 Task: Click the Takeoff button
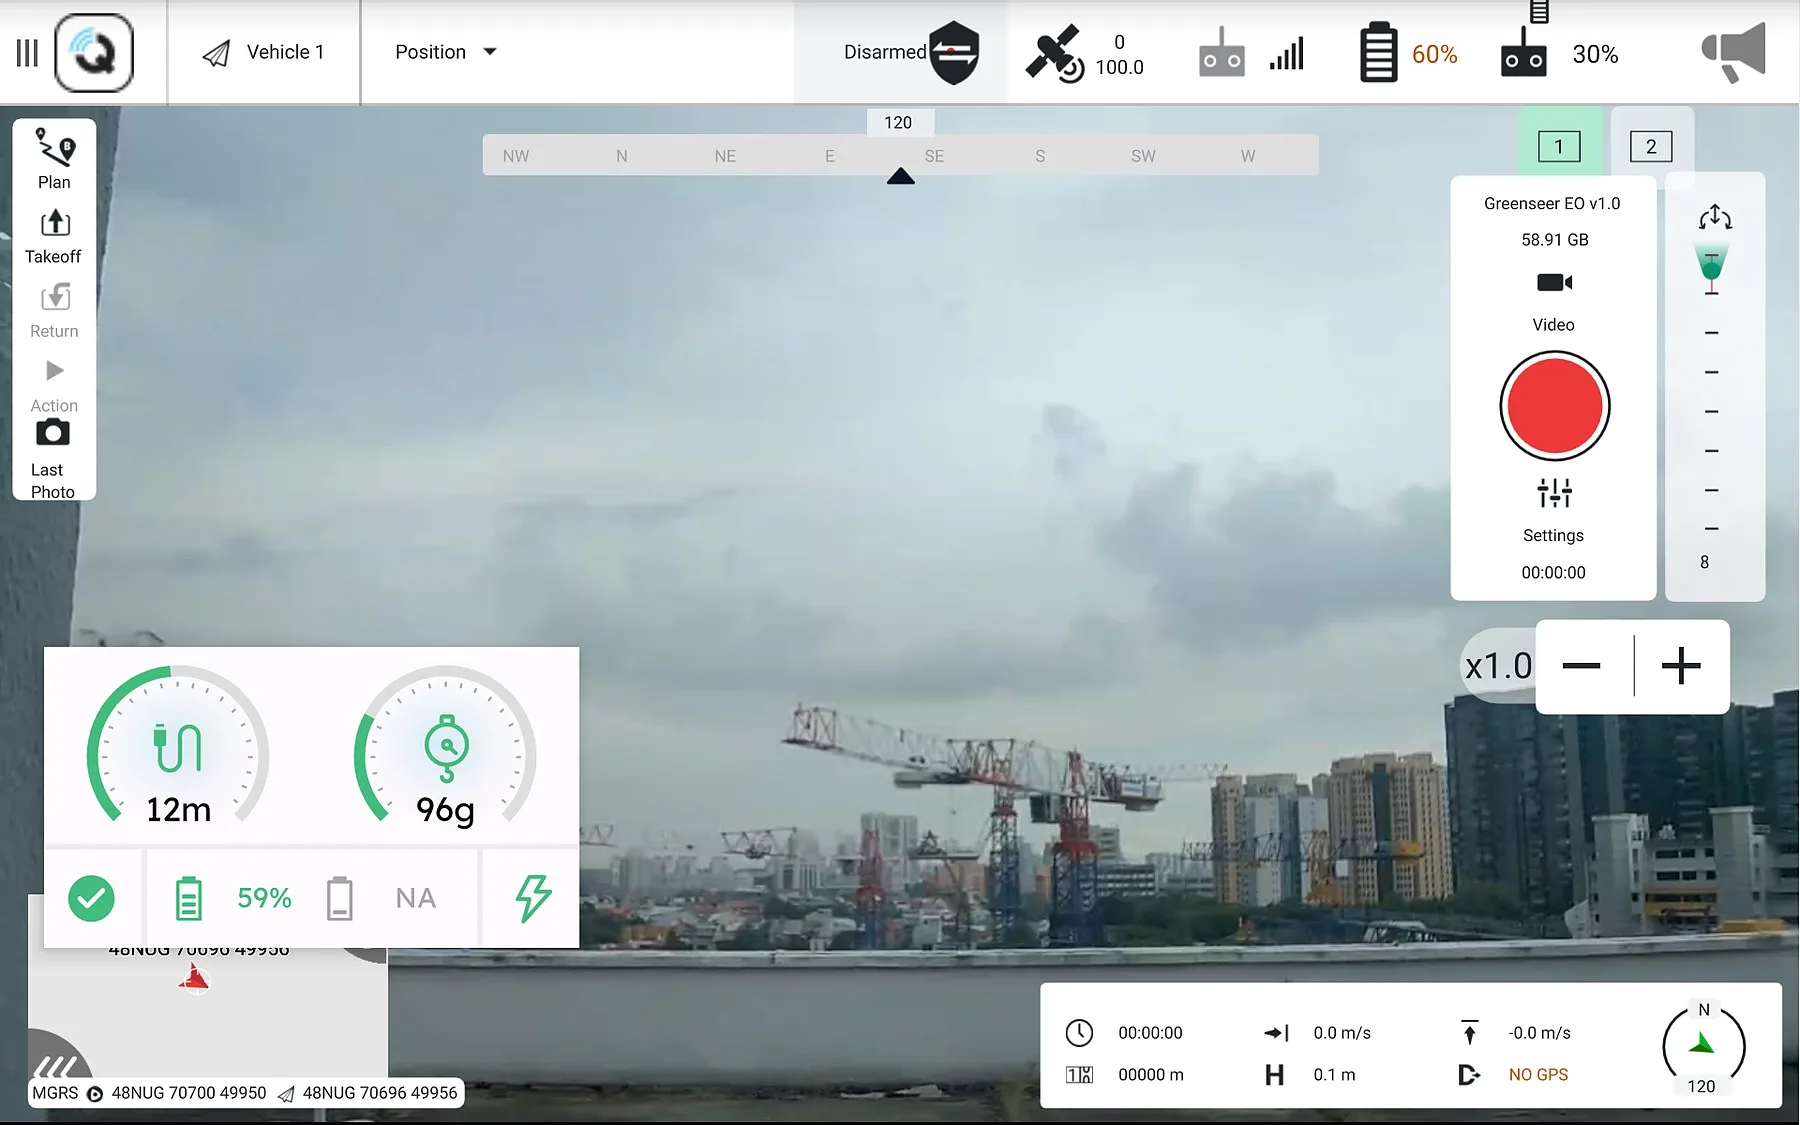point(54,237)
